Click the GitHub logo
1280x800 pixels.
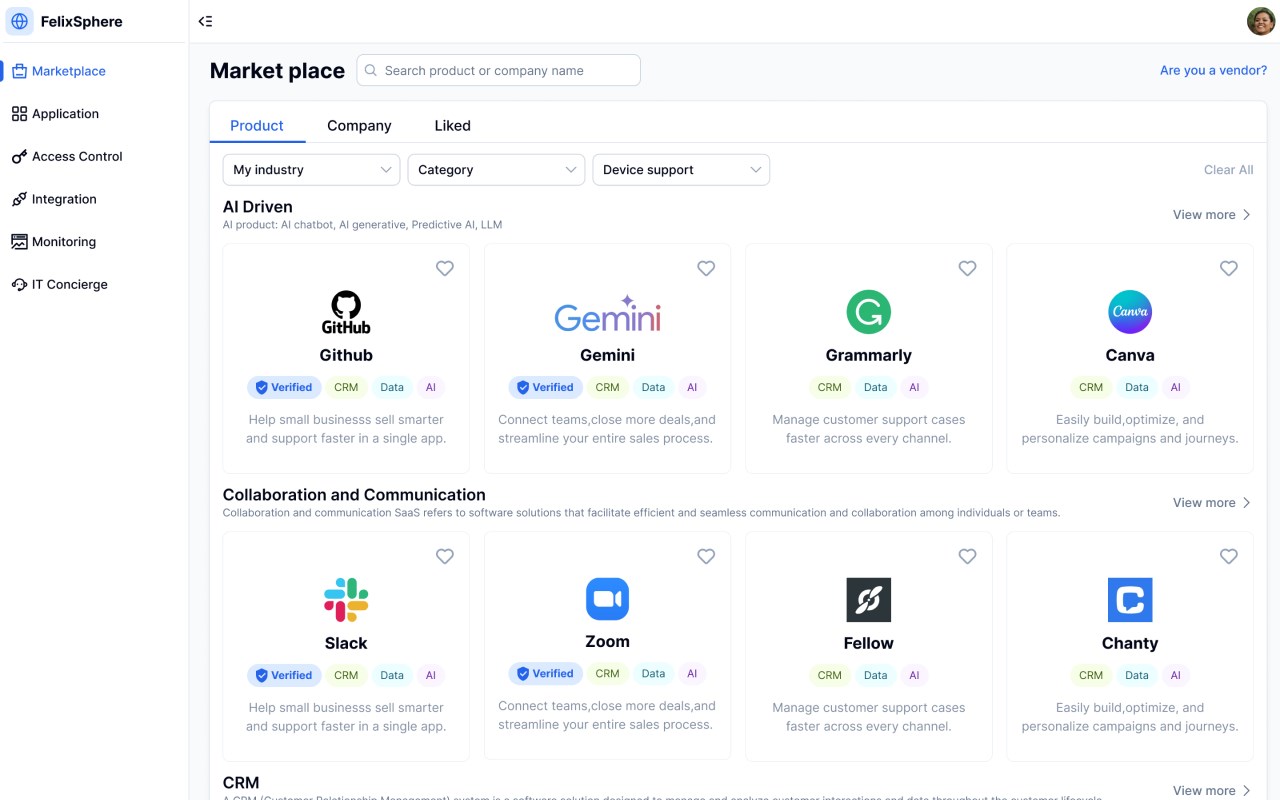tap(346, 312)
